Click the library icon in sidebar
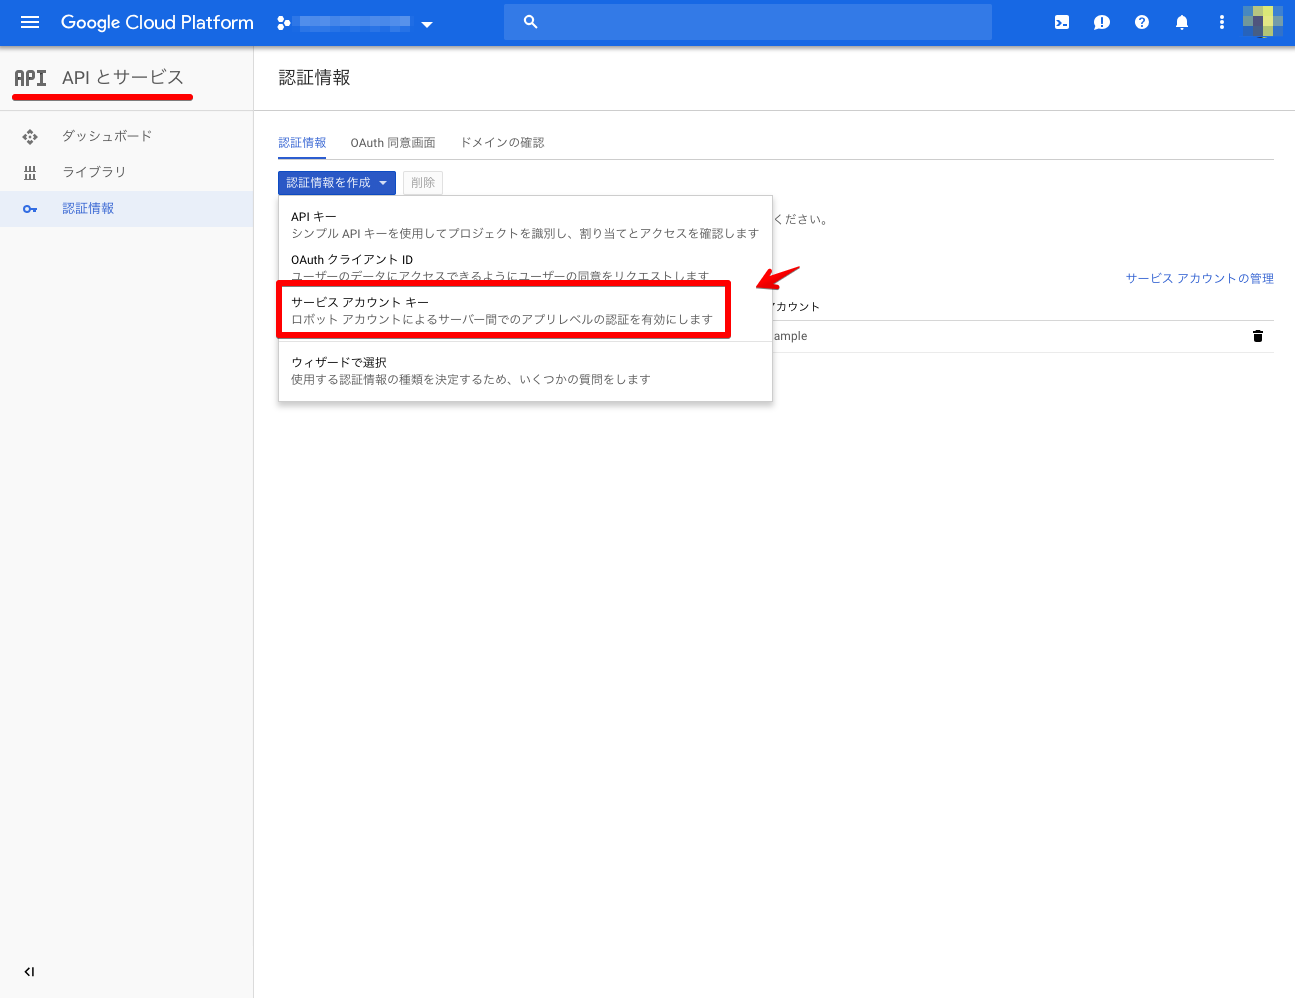Screen dimensions: 1295x998 click(30, 172)
